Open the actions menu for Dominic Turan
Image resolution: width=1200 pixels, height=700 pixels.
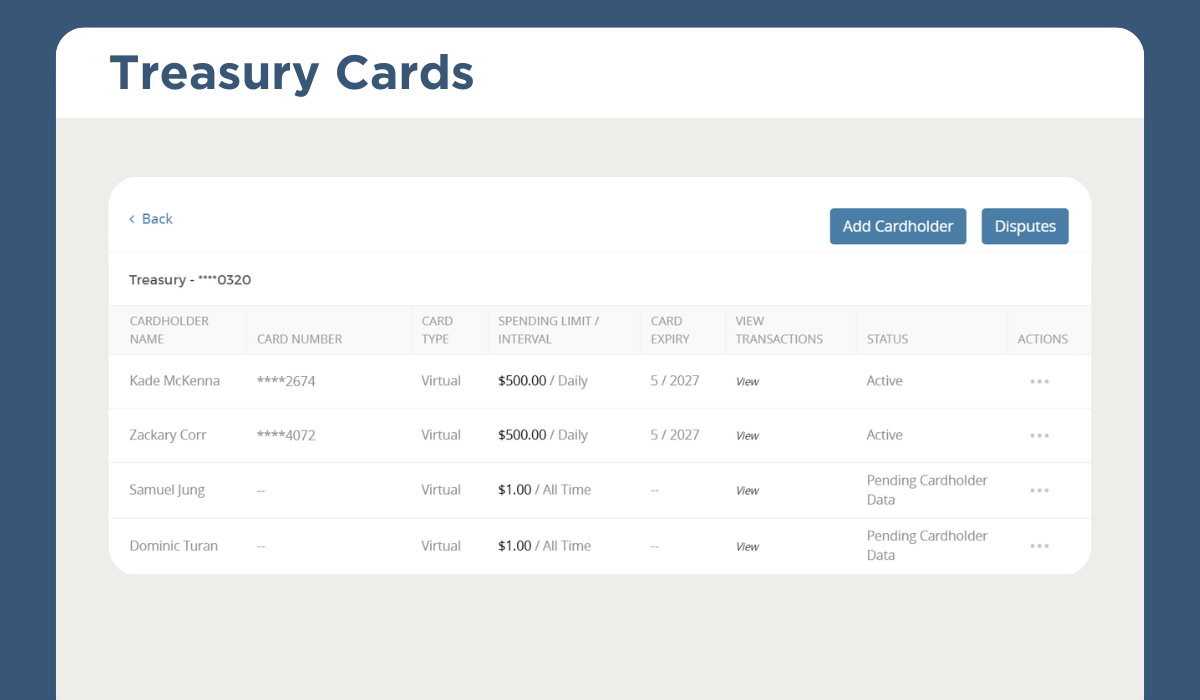point(1039,546)
